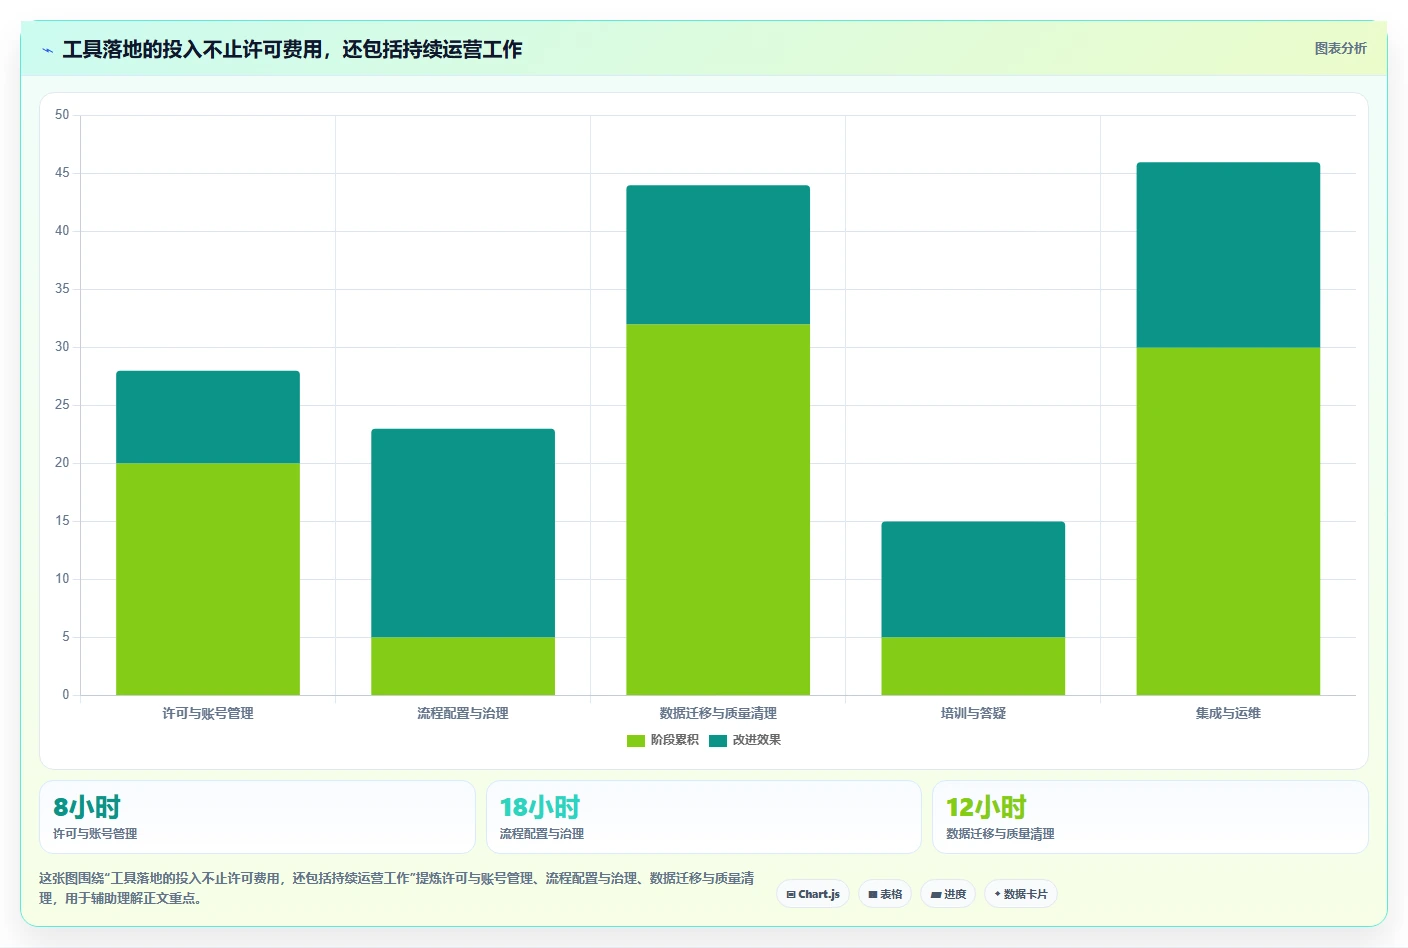The image size is (1408, 948).
Task: Click the teal bar segment for 集成与运维
Action: coord(1228,255)
